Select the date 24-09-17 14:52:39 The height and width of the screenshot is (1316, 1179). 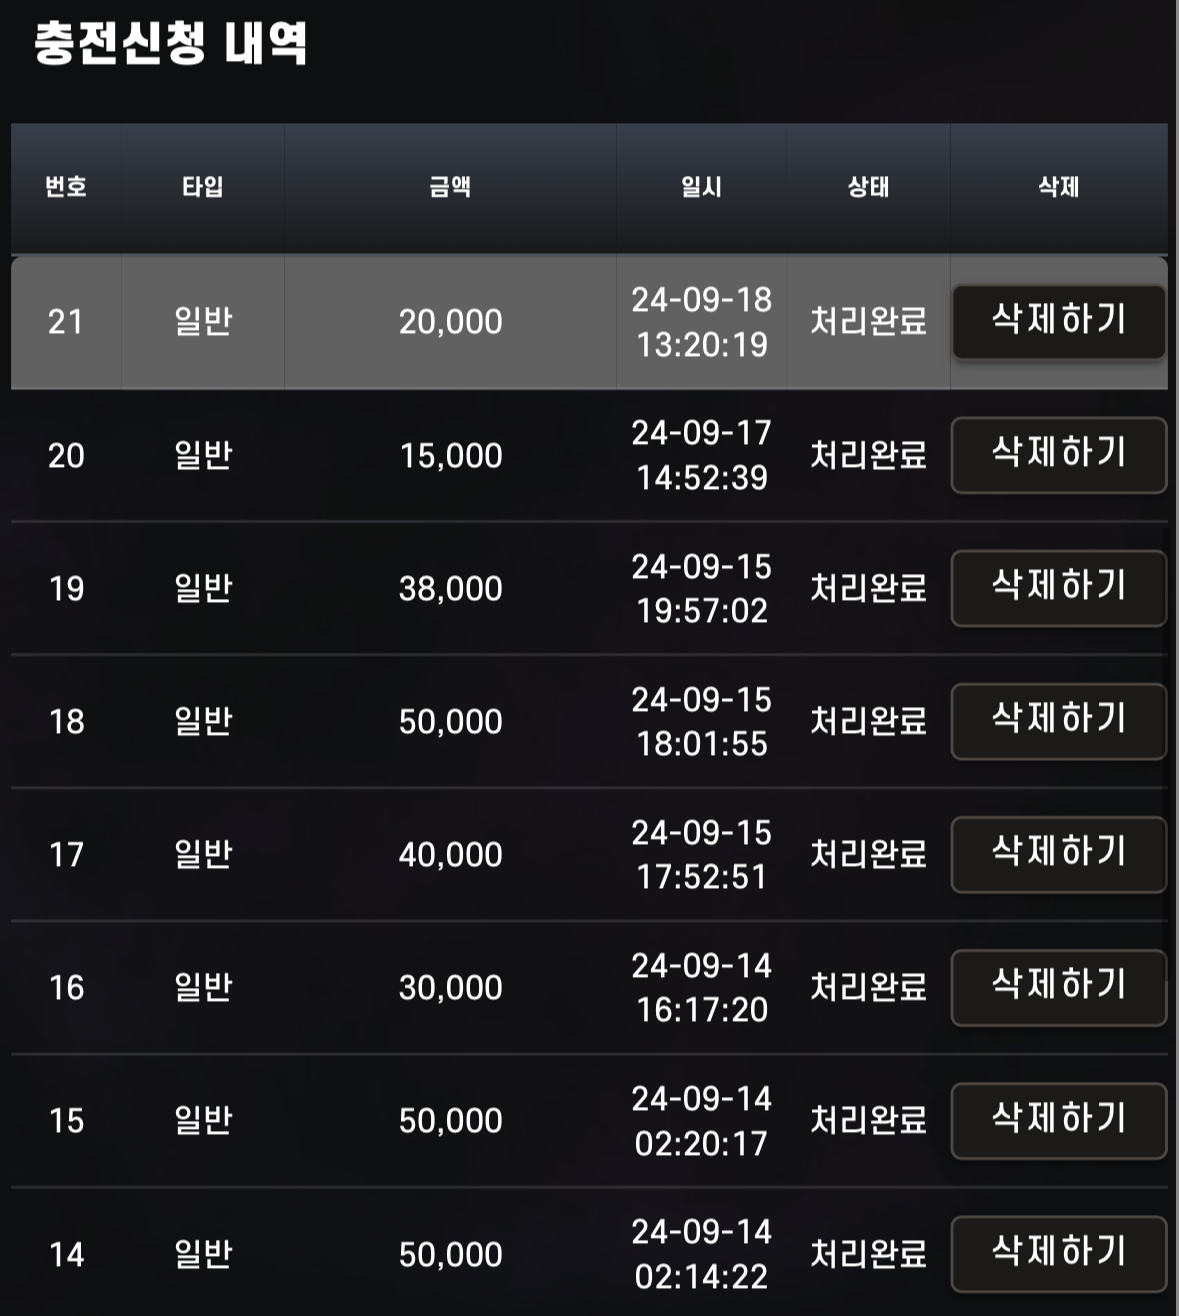click(702, 455)
